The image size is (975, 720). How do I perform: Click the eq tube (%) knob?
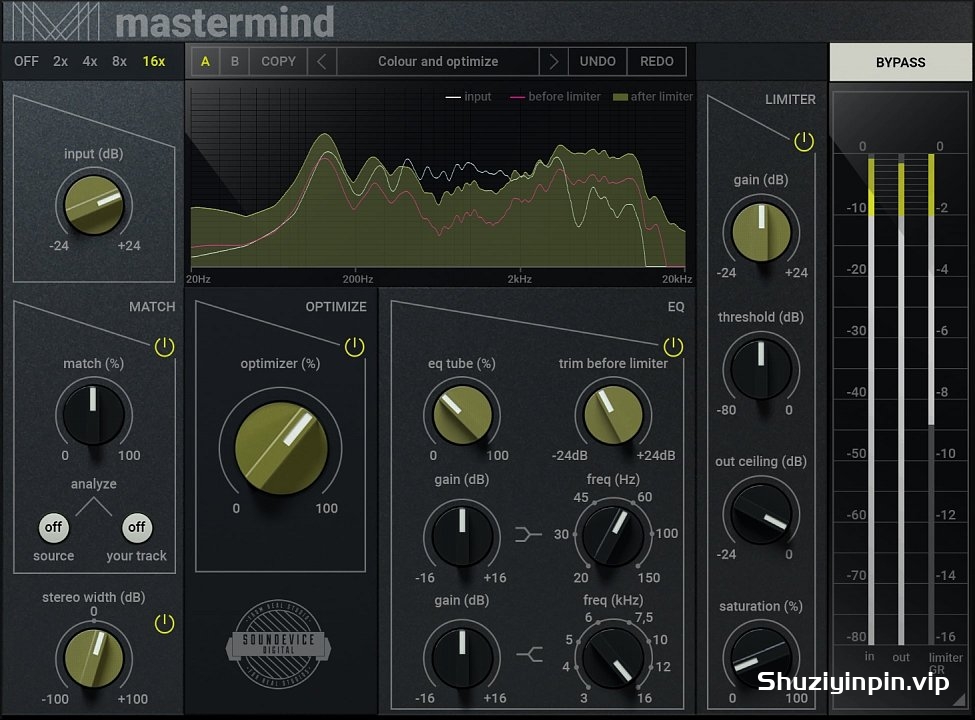462,414
